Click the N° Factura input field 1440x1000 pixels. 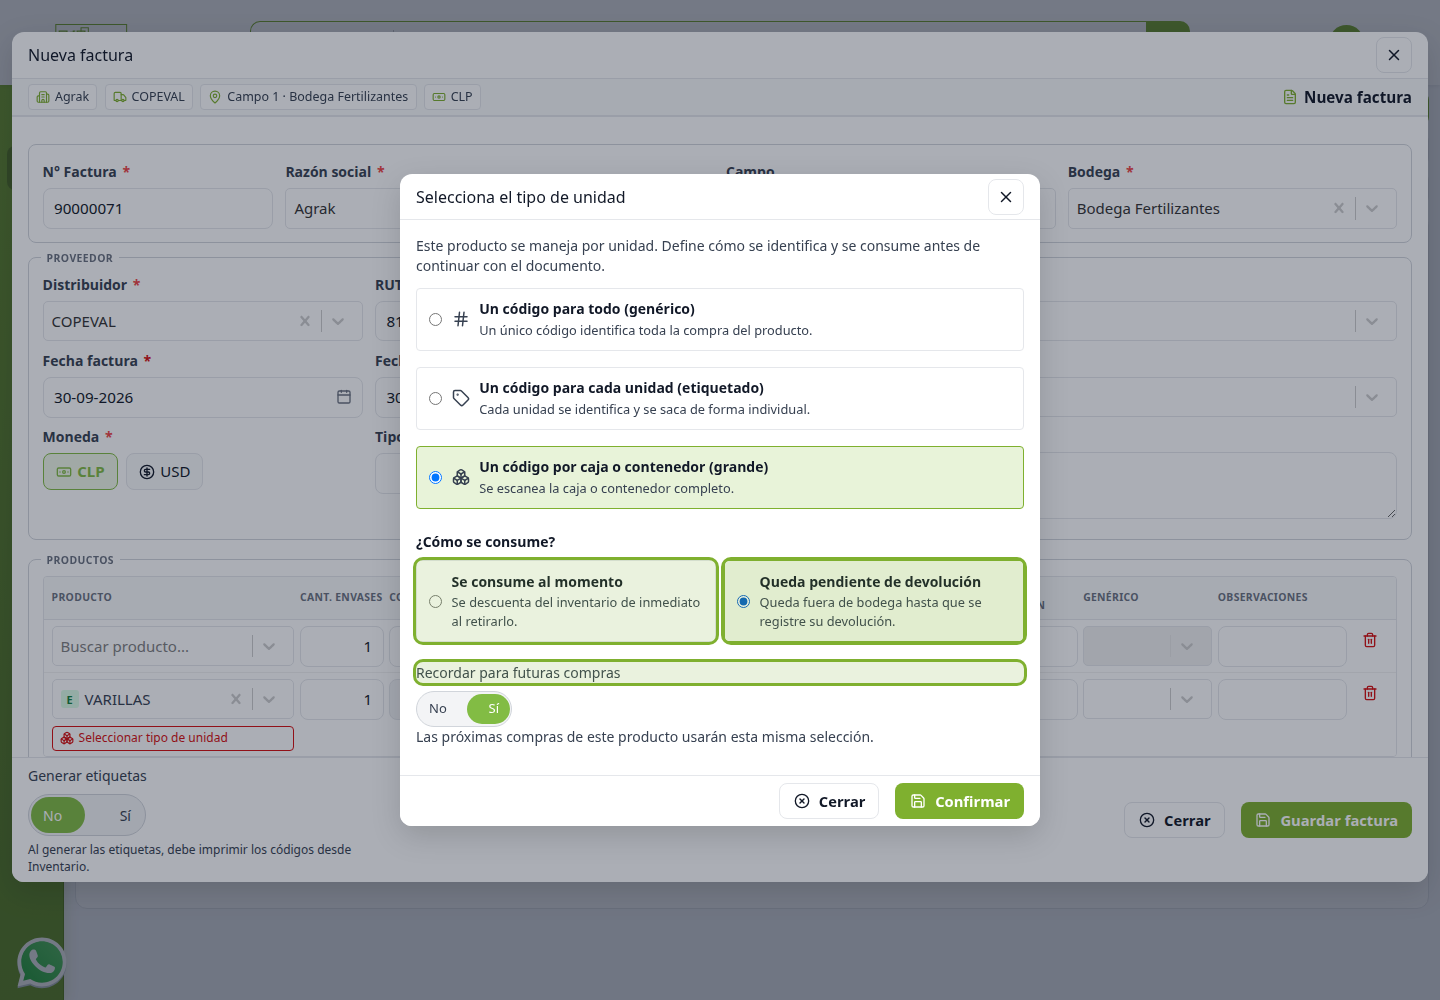(x=157, y=209)
